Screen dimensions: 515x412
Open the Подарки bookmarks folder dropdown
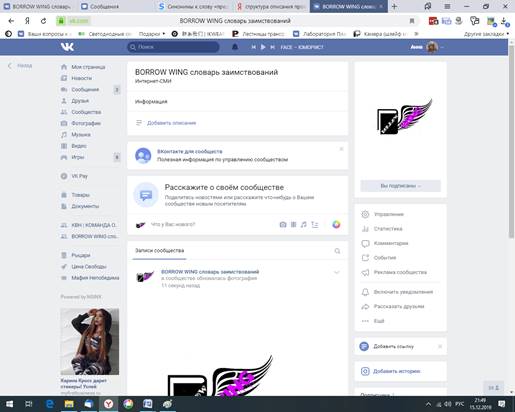(x=152, y=34)
